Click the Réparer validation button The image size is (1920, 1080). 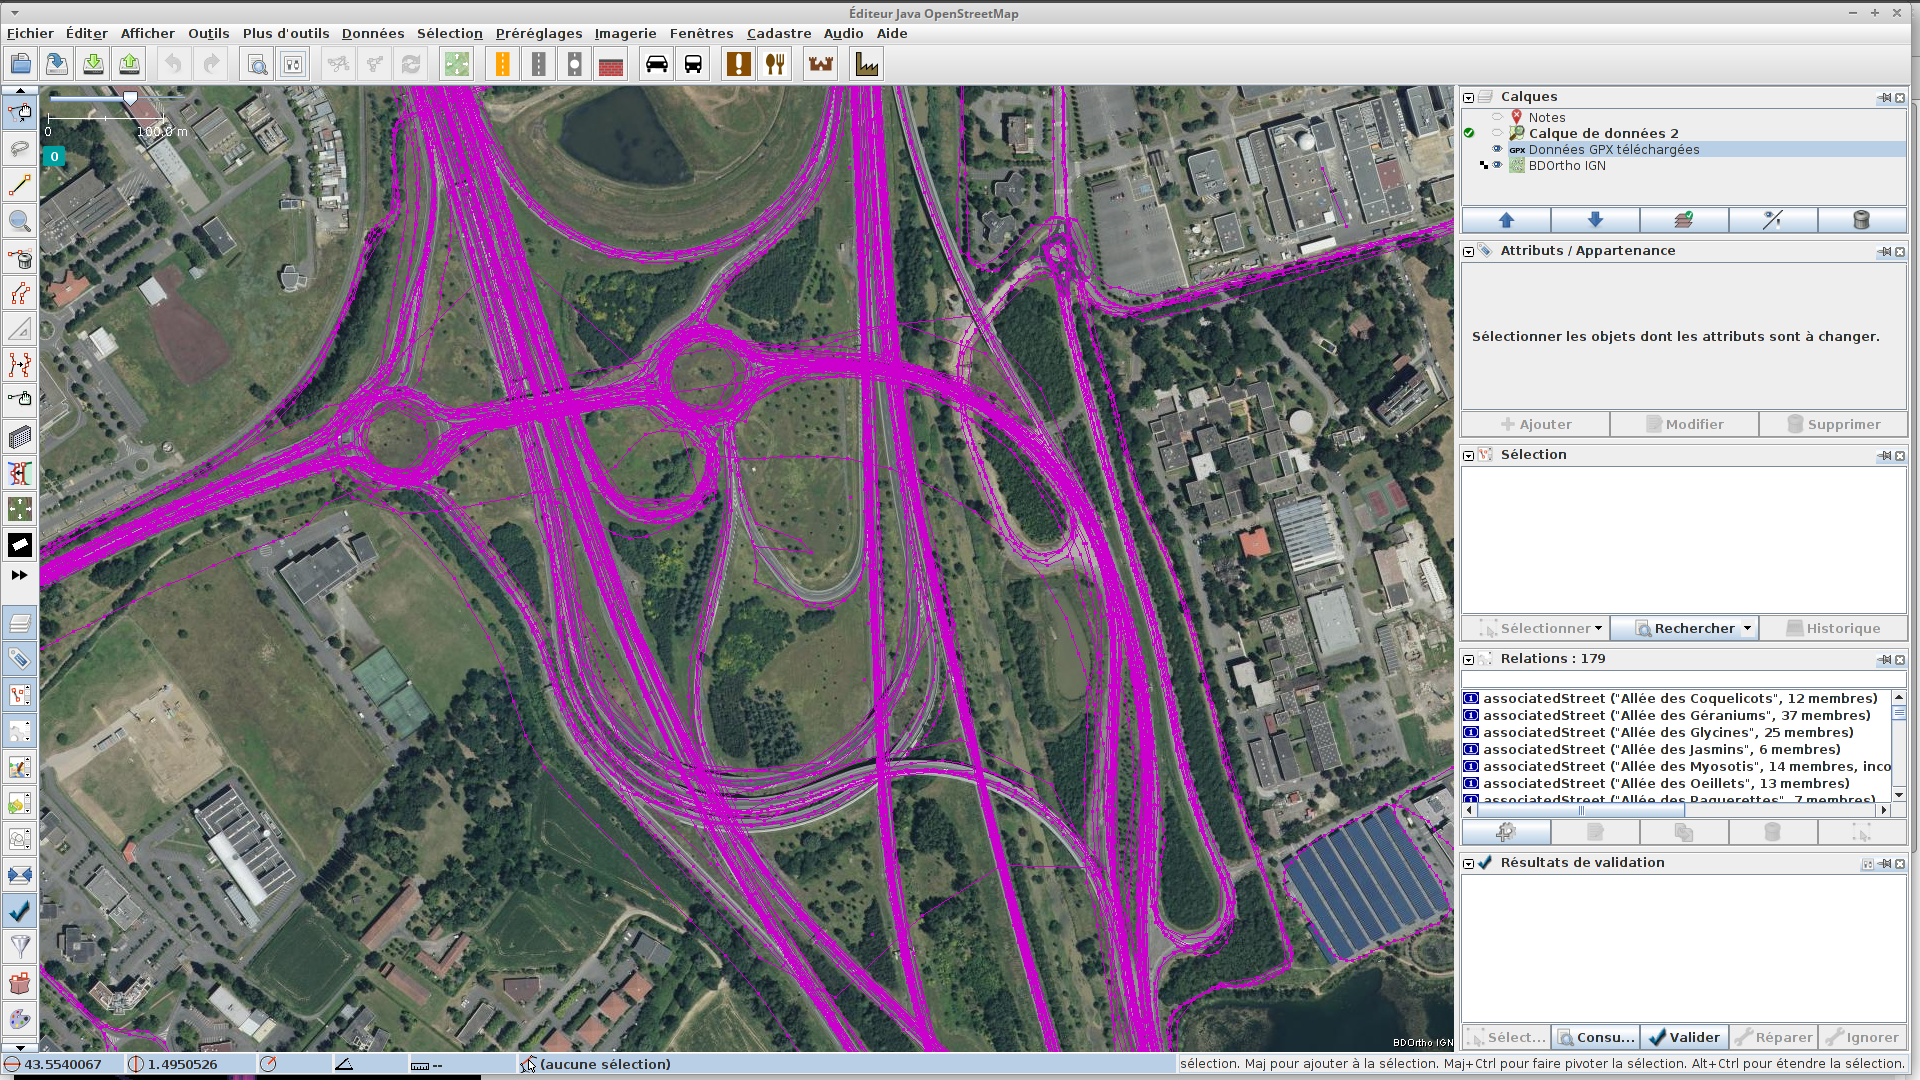pos(1773,1037)
